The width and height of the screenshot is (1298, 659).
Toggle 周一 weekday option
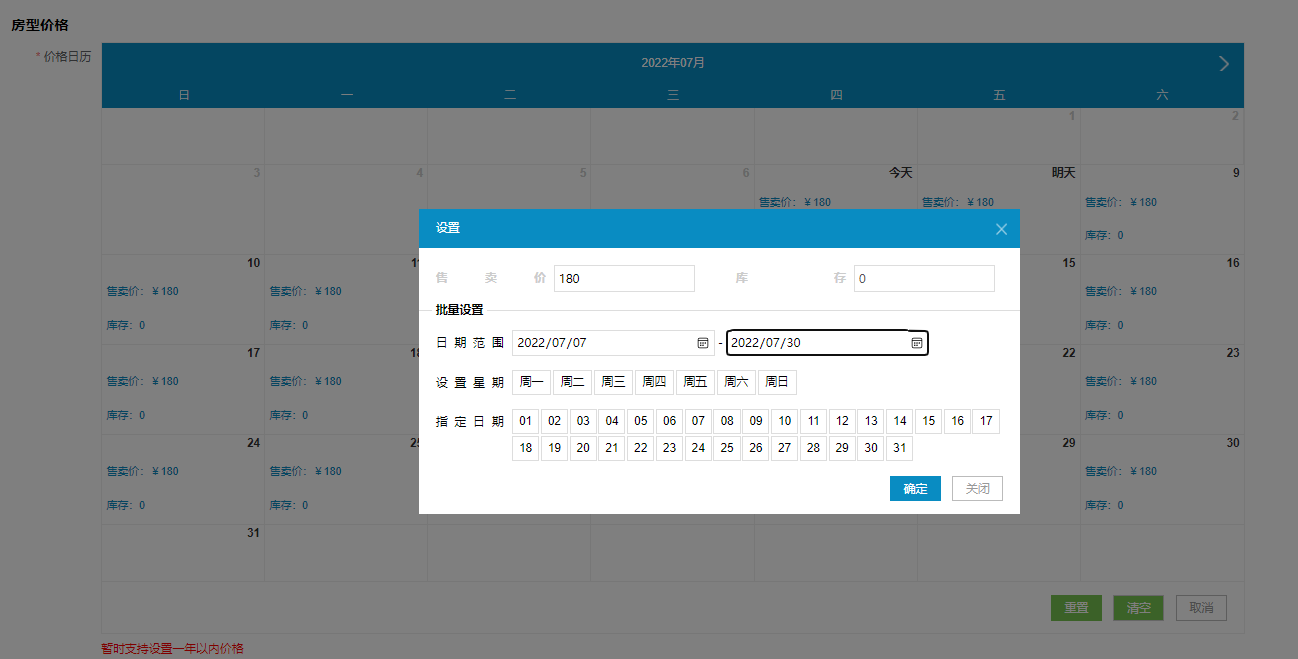click(x=531, y=382)
